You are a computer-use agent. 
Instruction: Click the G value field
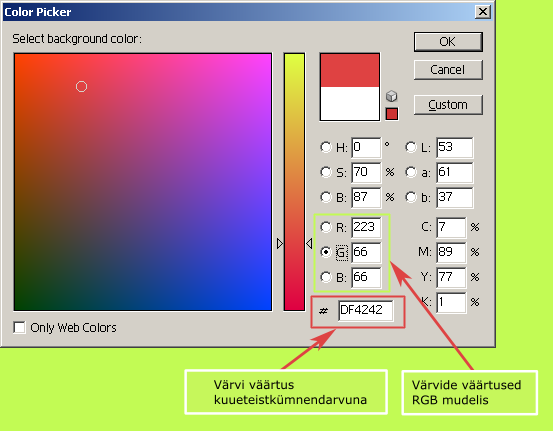[x=366, y=253]
